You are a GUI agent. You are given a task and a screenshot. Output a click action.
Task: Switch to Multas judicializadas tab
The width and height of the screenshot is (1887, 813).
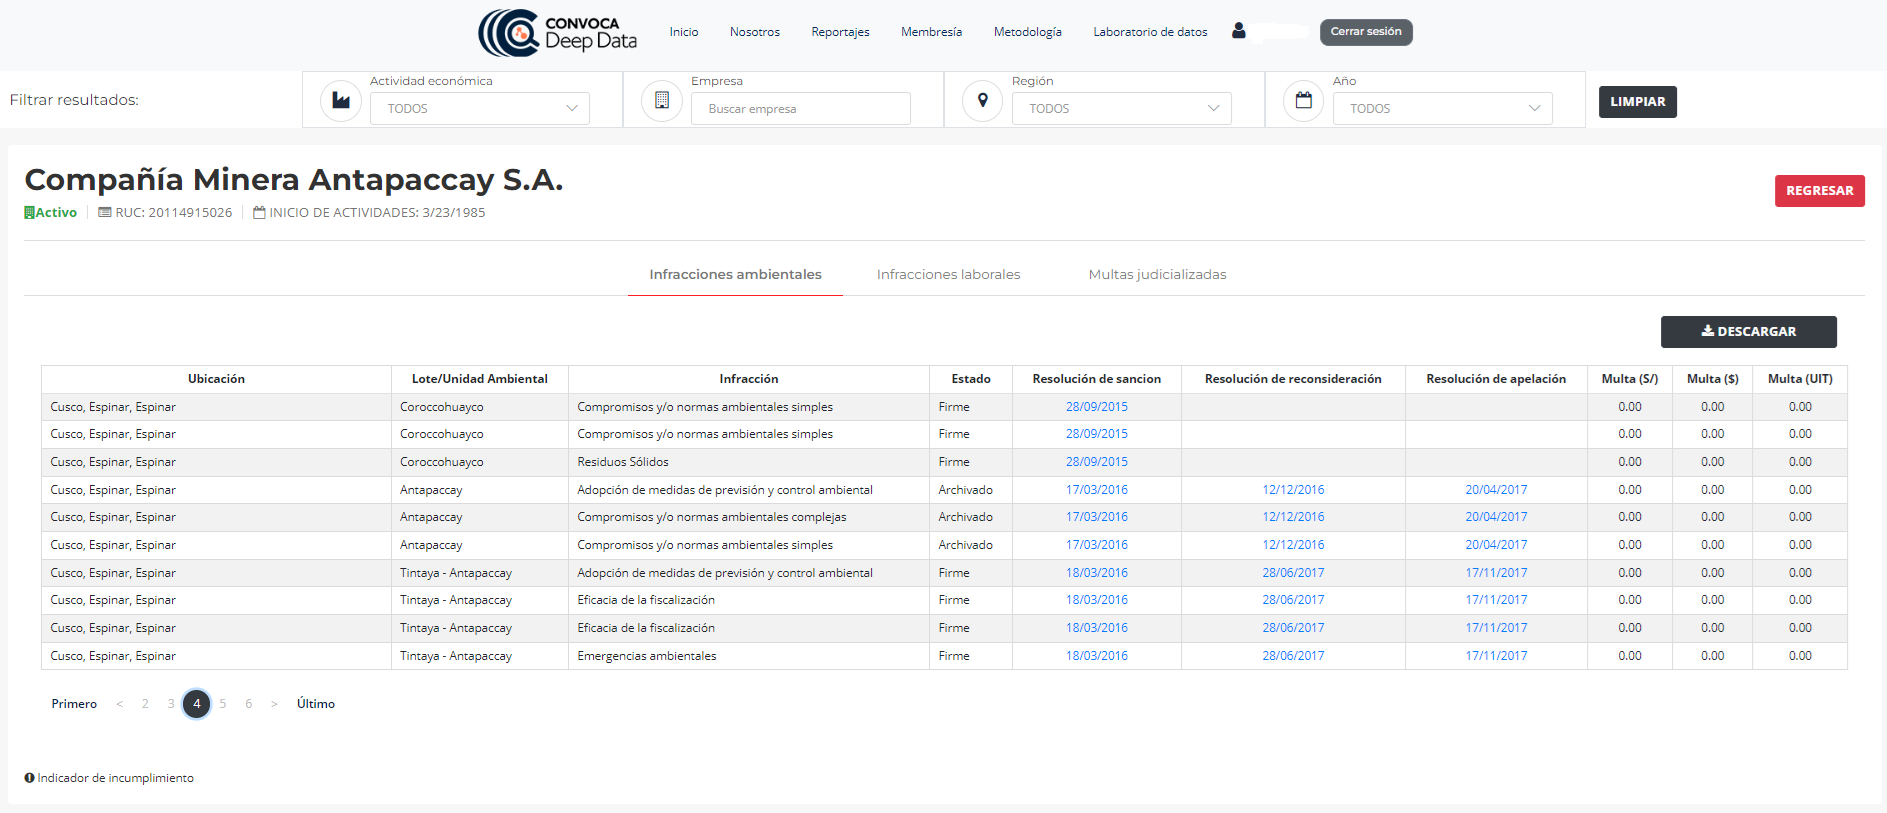[x=1157, y=274]
